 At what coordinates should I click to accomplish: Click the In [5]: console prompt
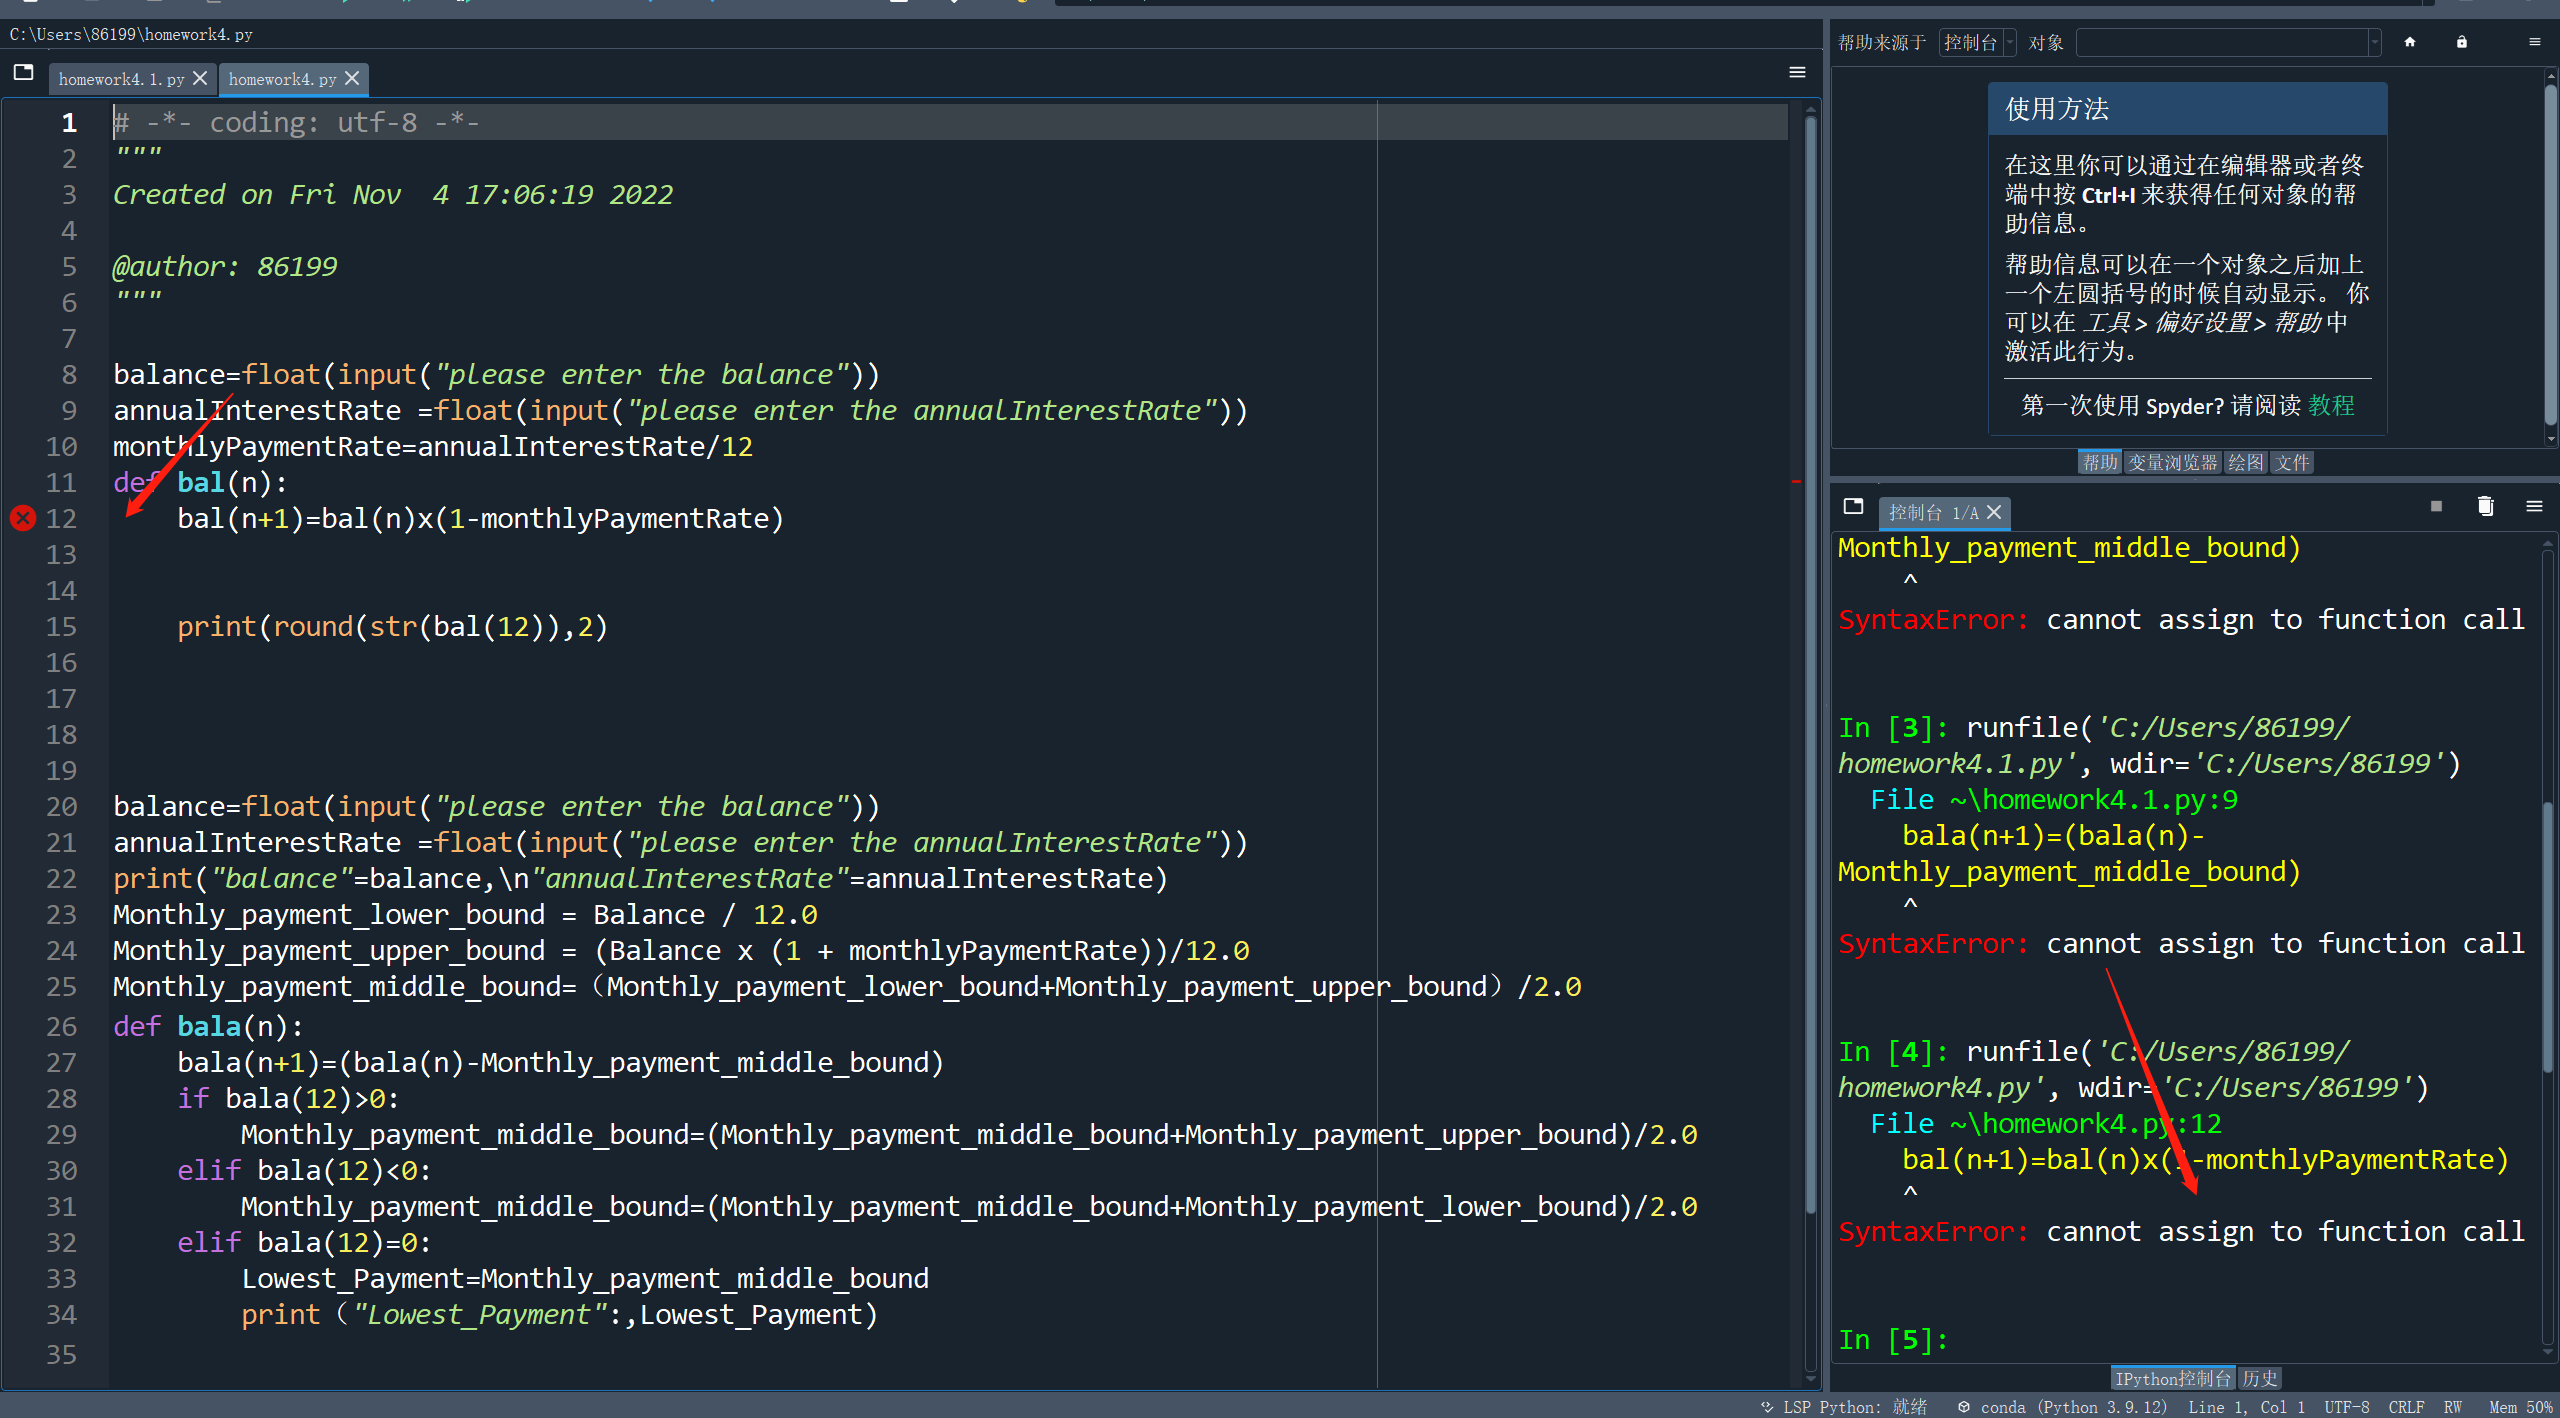point(1894,1340)
